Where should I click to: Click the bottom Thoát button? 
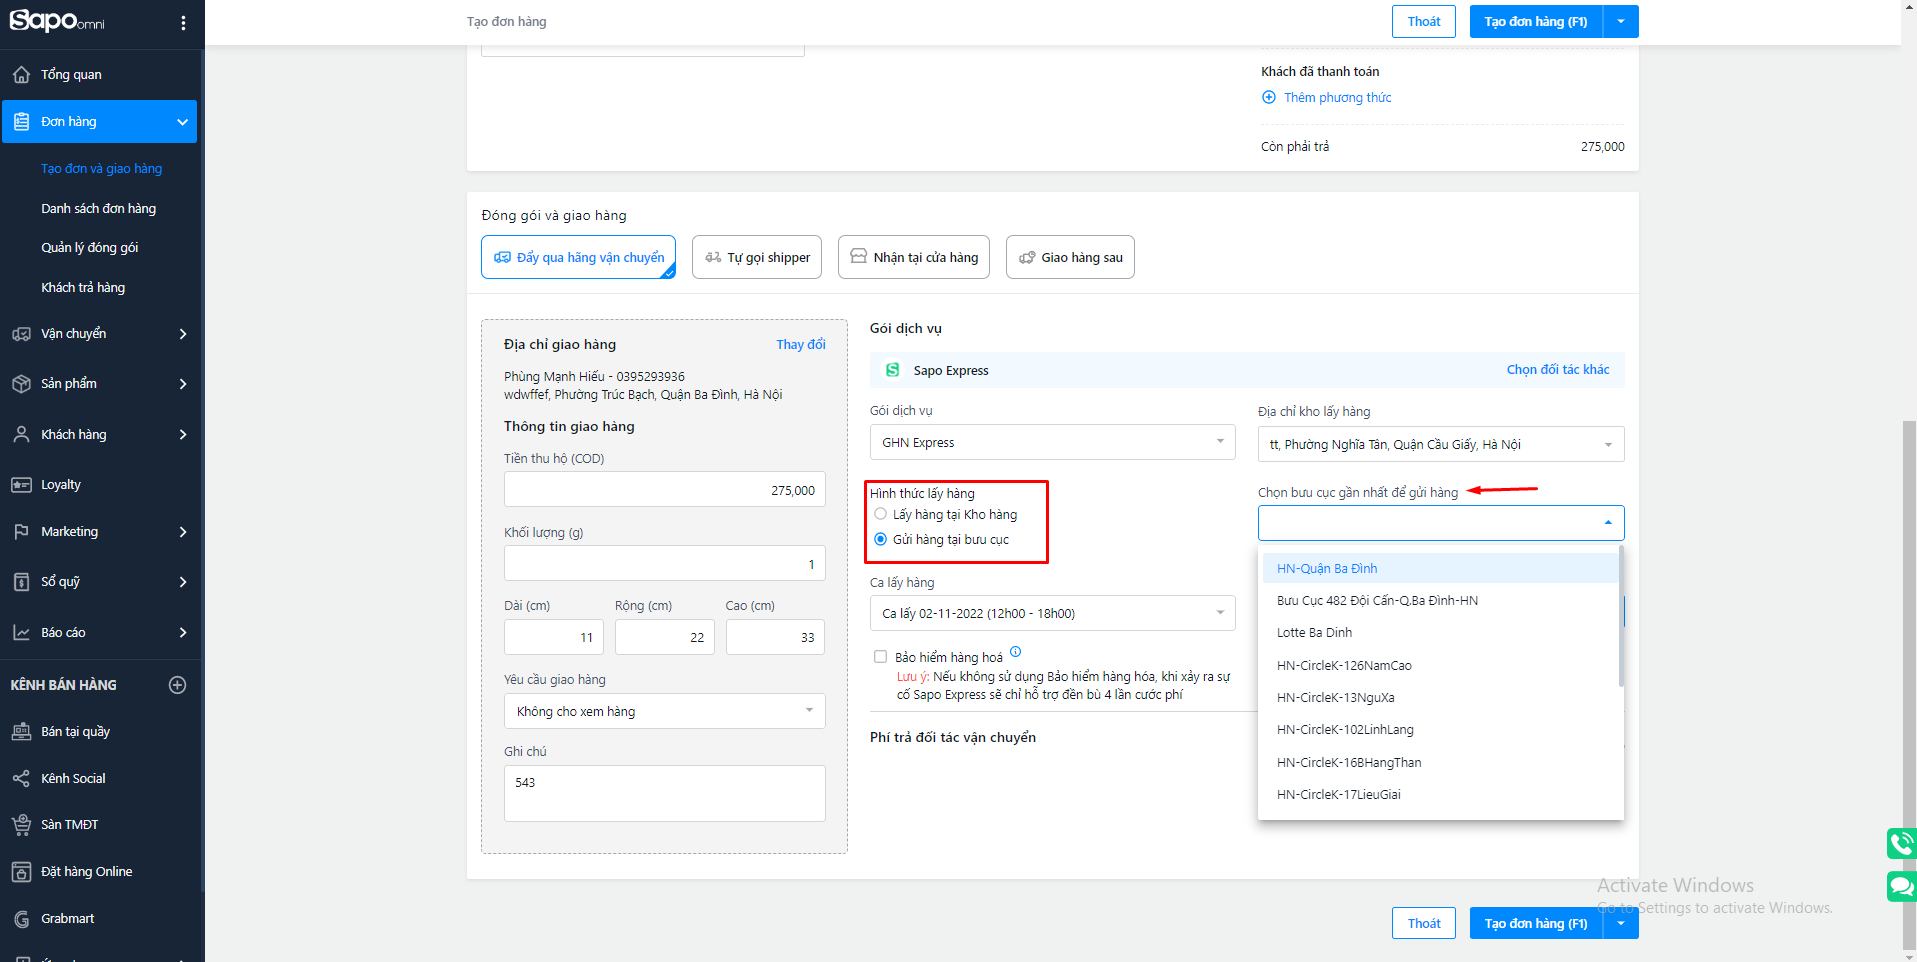pos(1424,923)
